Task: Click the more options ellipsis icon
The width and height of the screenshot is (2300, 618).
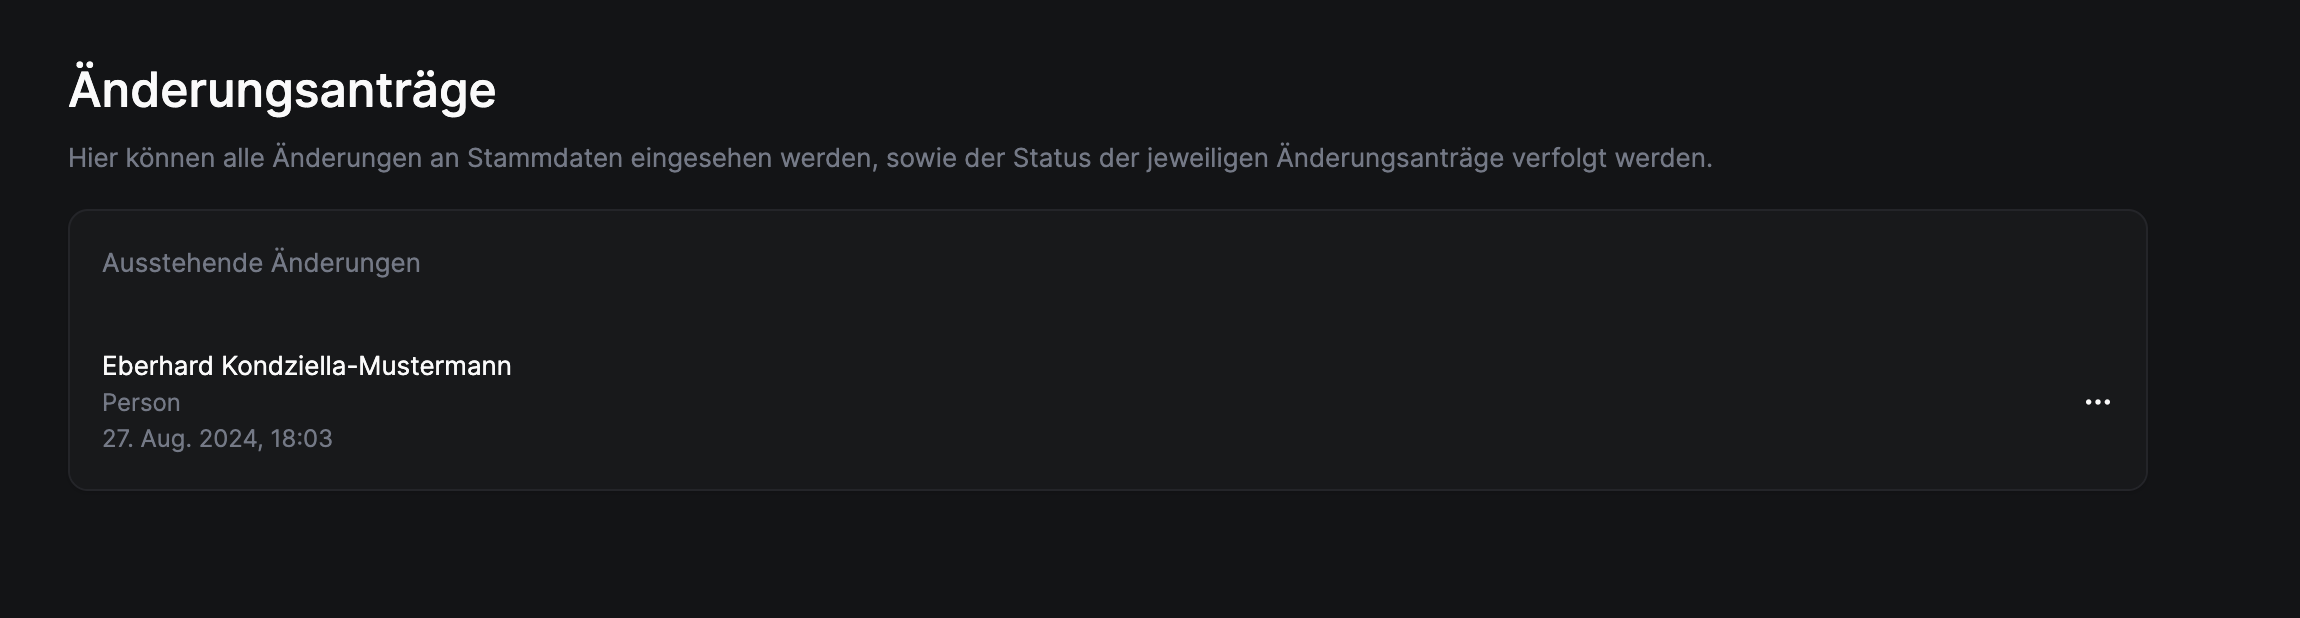Action: click(2097, 402)
